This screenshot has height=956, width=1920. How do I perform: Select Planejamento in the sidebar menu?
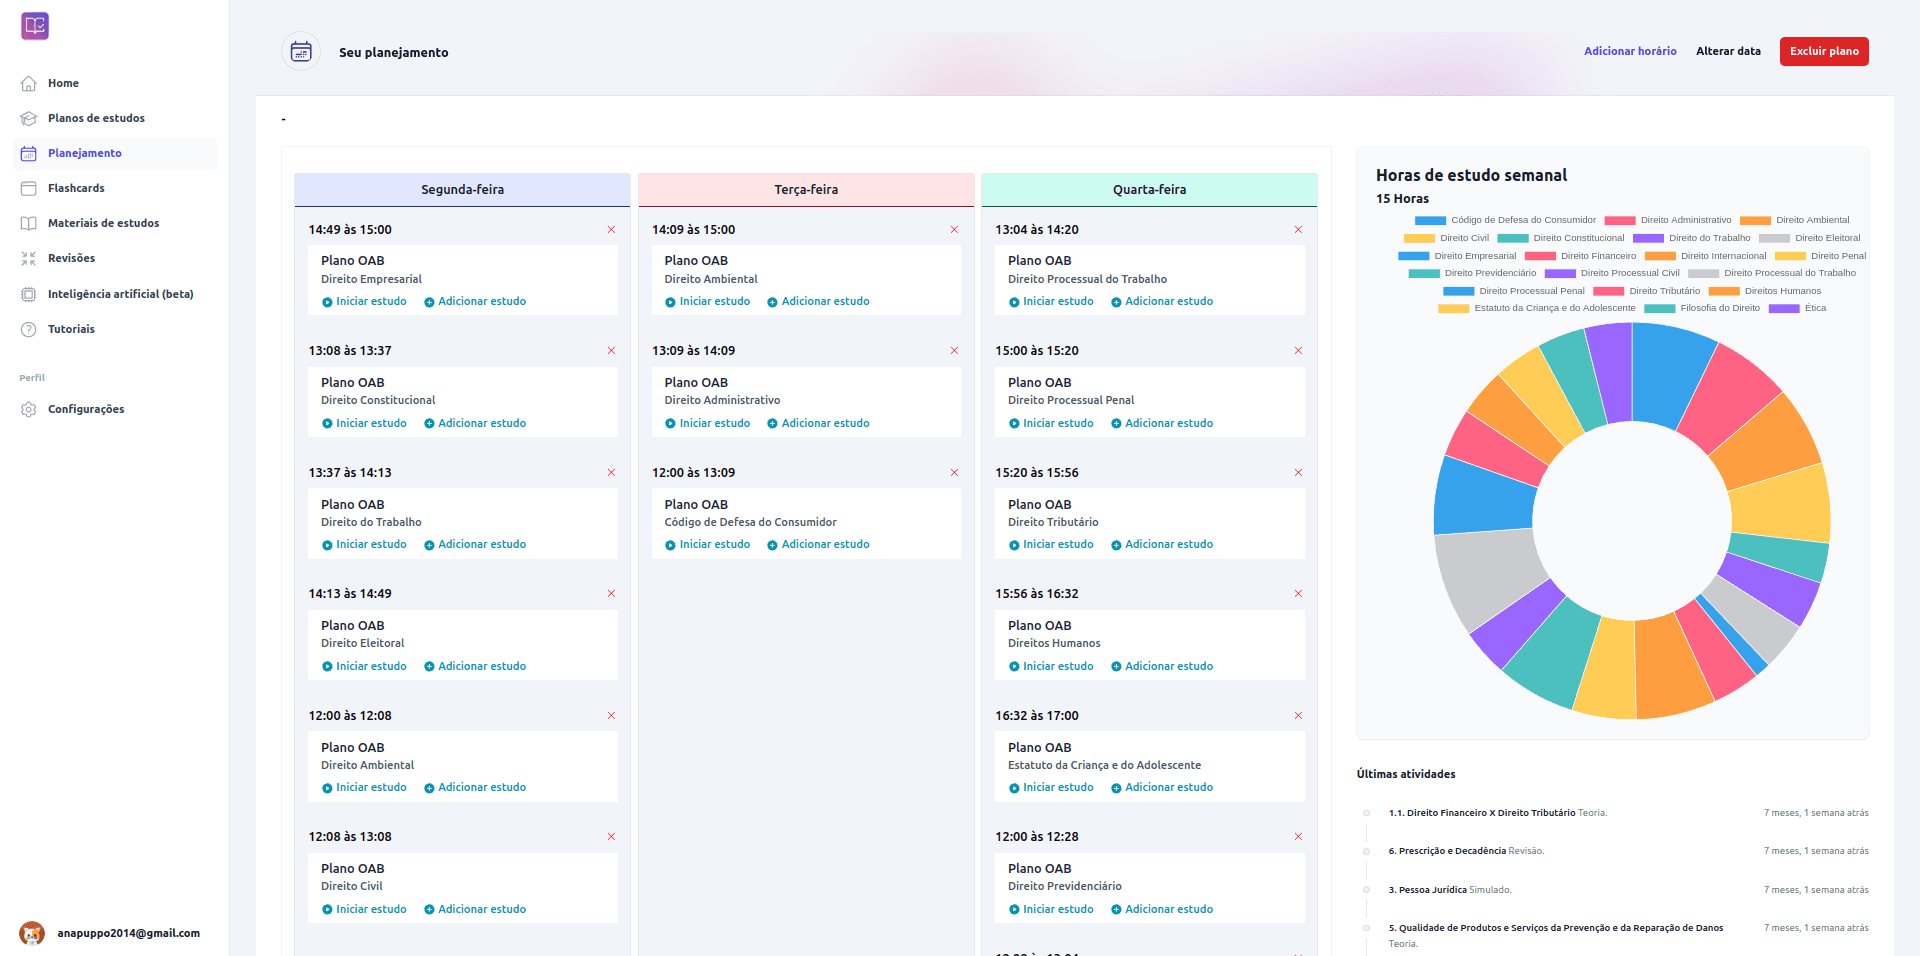tap(85, 153)
